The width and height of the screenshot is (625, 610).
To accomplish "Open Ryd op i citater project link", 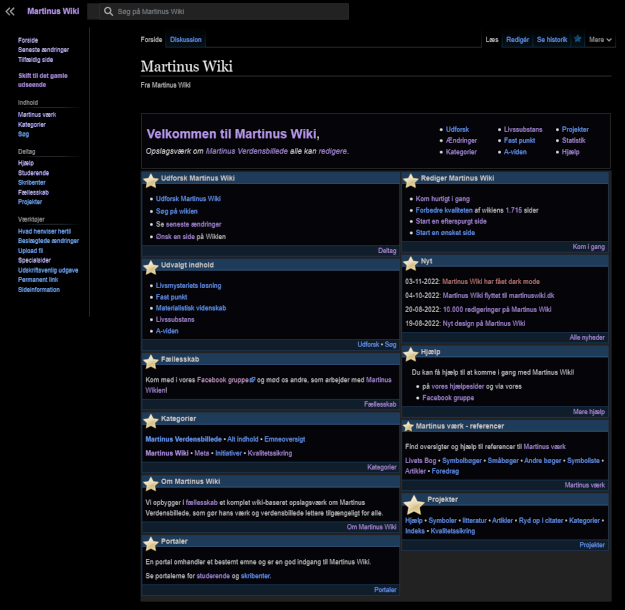I will 541,521.
